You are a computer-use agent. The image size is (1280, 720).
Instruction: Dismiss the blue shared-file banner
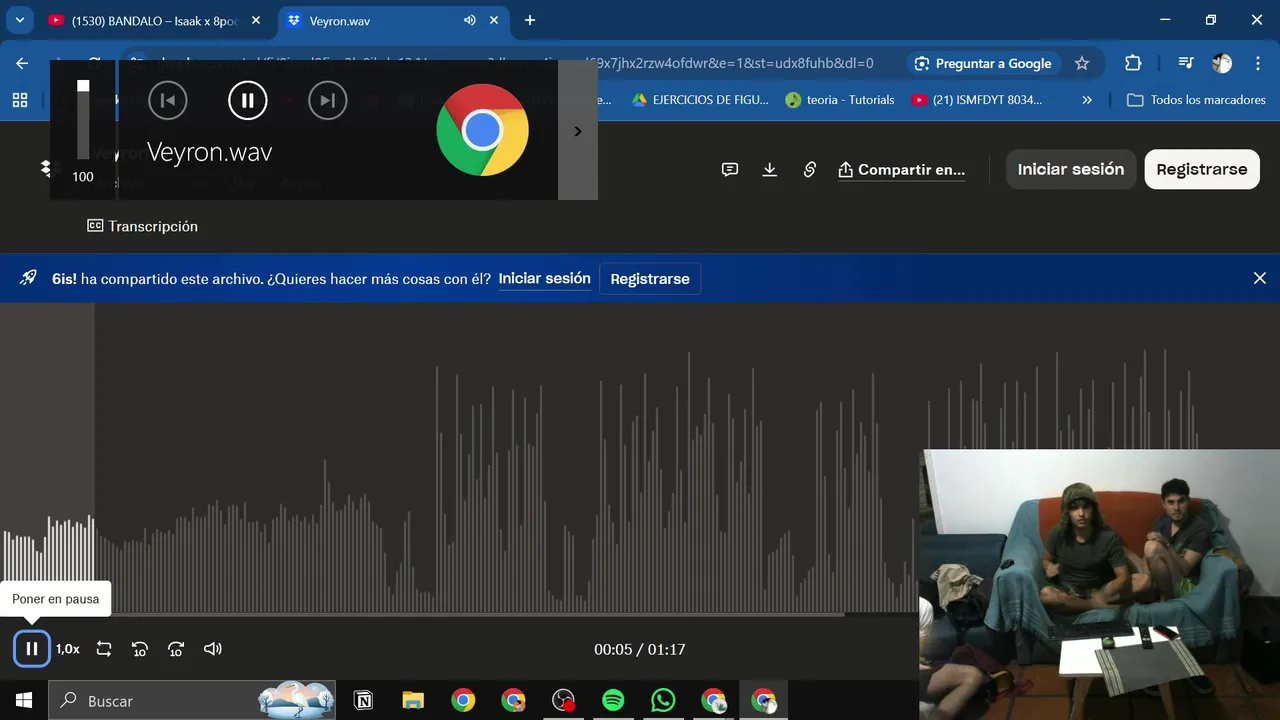pyautogui.click(x=1260, y=278)
